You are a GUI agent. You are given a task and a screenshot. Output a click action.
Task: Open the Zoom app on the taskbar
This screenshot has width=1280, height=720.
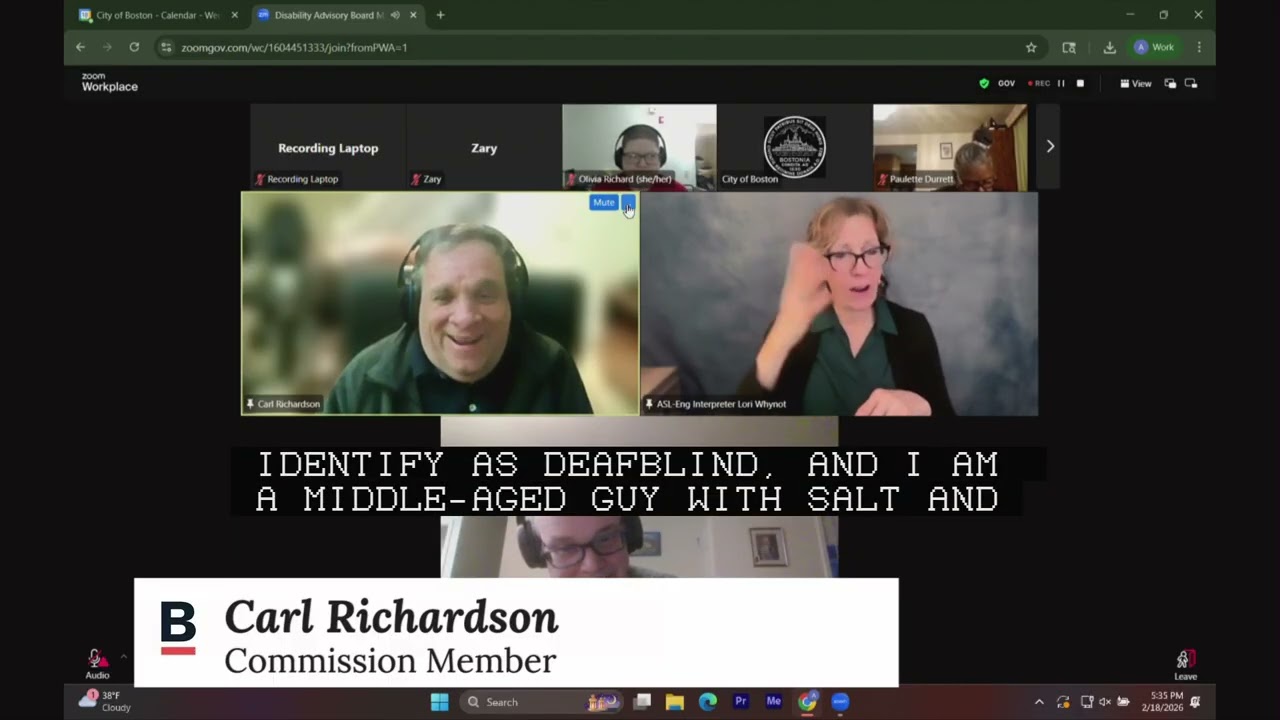tap(840, 702)
